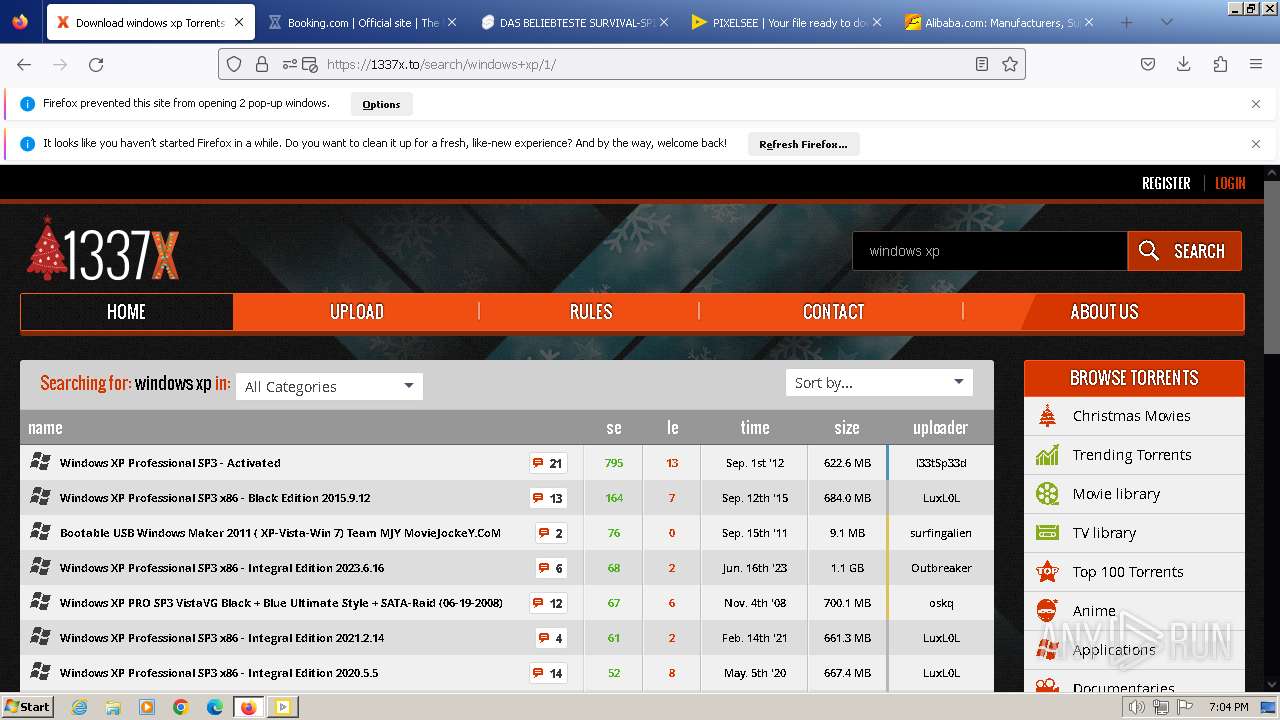Open Microsoft Edge from the taskbar
The height and width of the screenshot is (720, 1280).
click(x=215, y=707)
